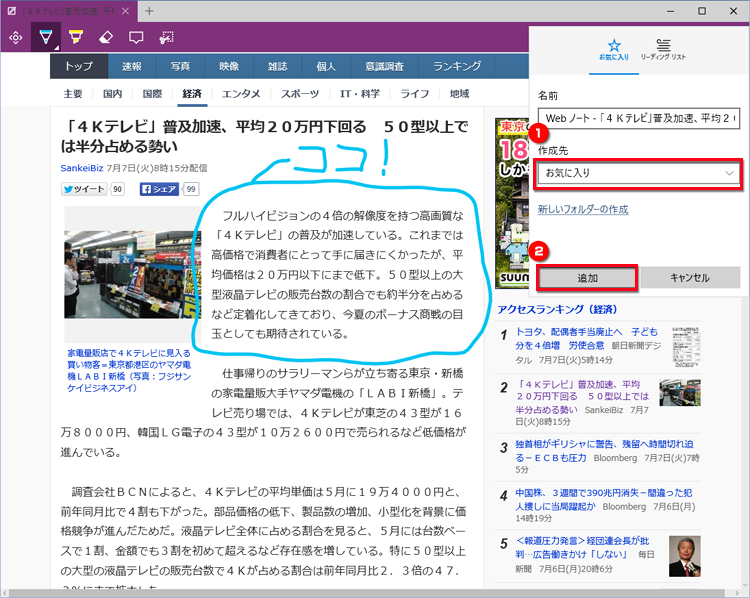Open the electronics store article photo
Image resolution: width=750 pixels, height=598 pixels.
click(126, 273)
